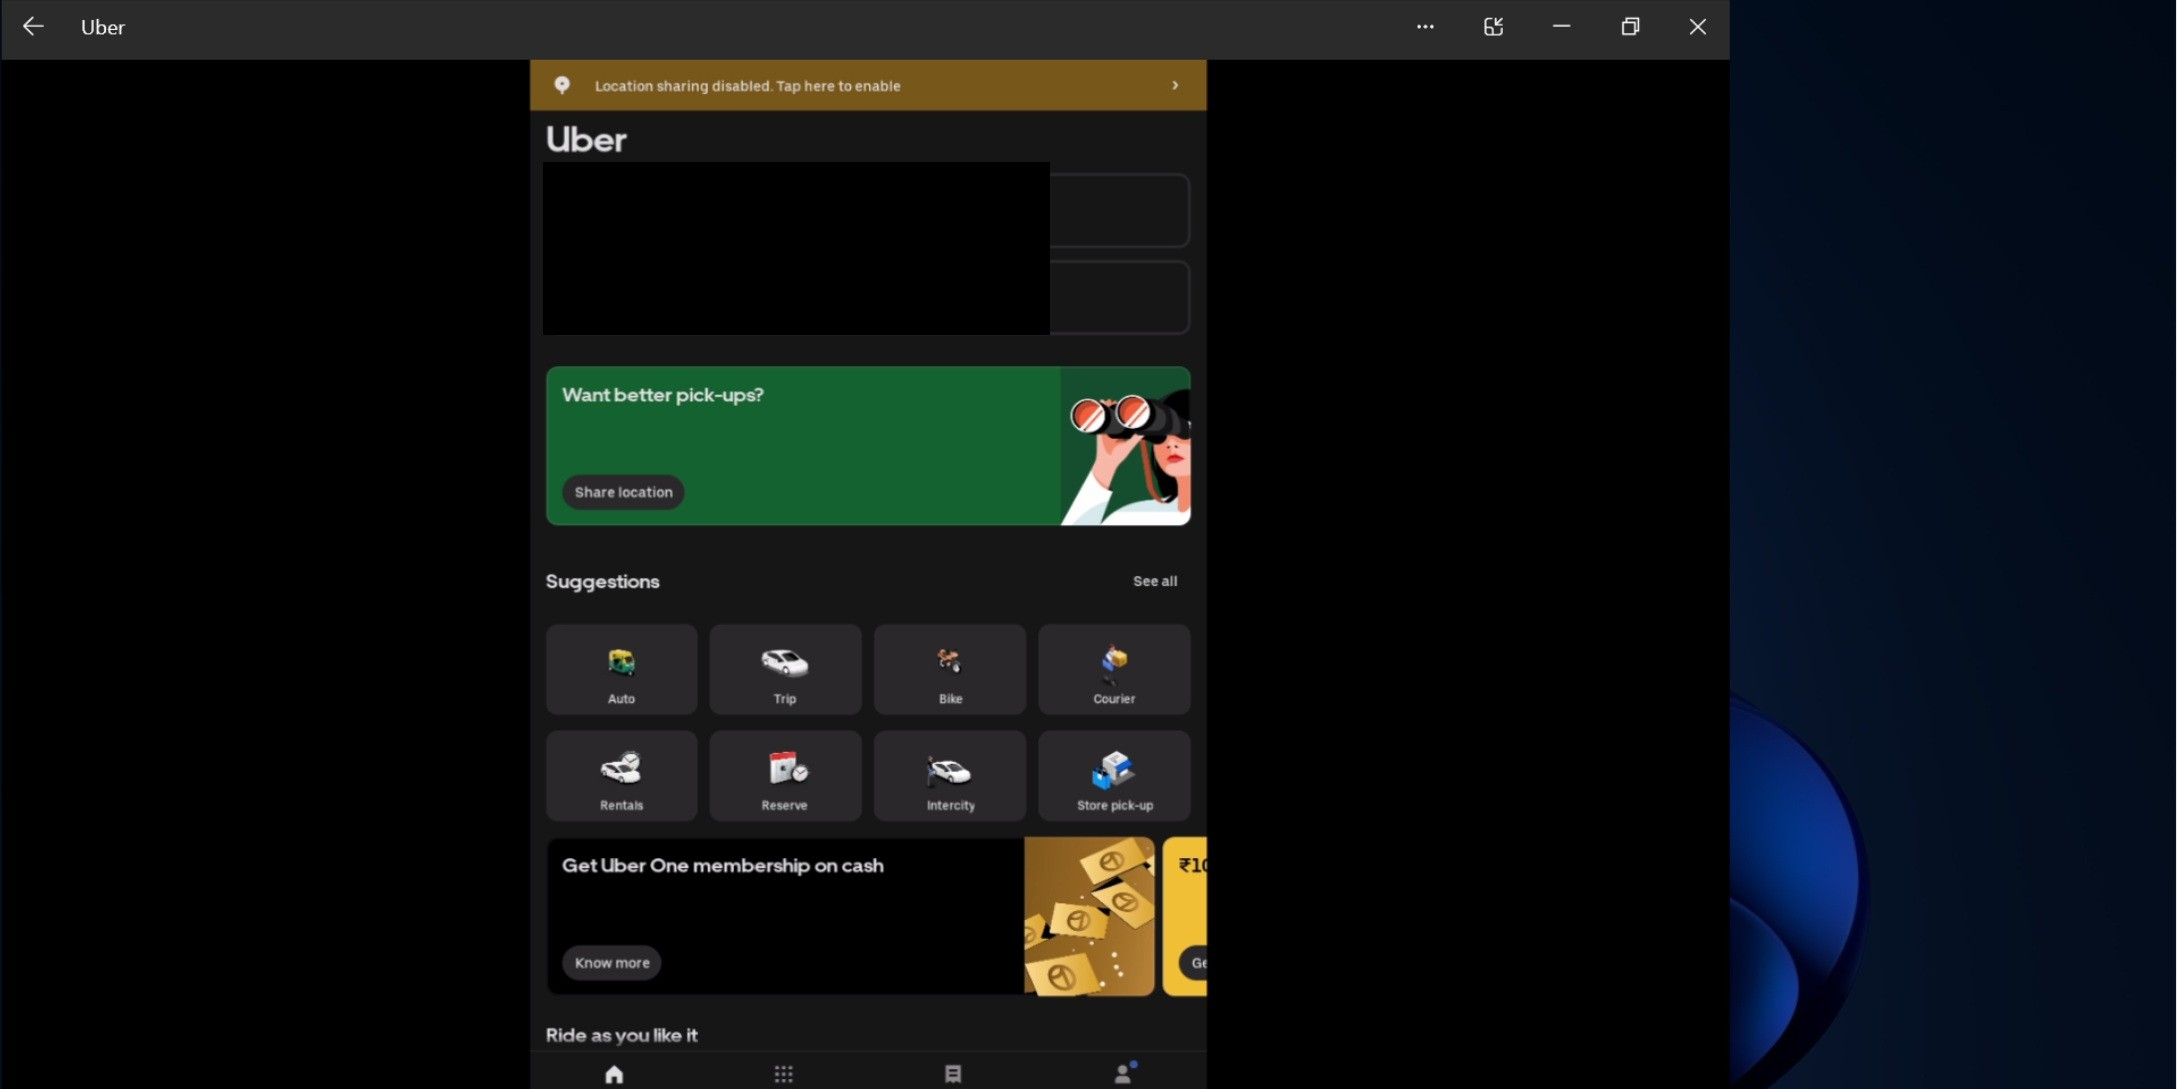The height and width of the screenshot is (1089, 2178).
Task: Click the back arrow in title bar
Action: coord(33,27)
